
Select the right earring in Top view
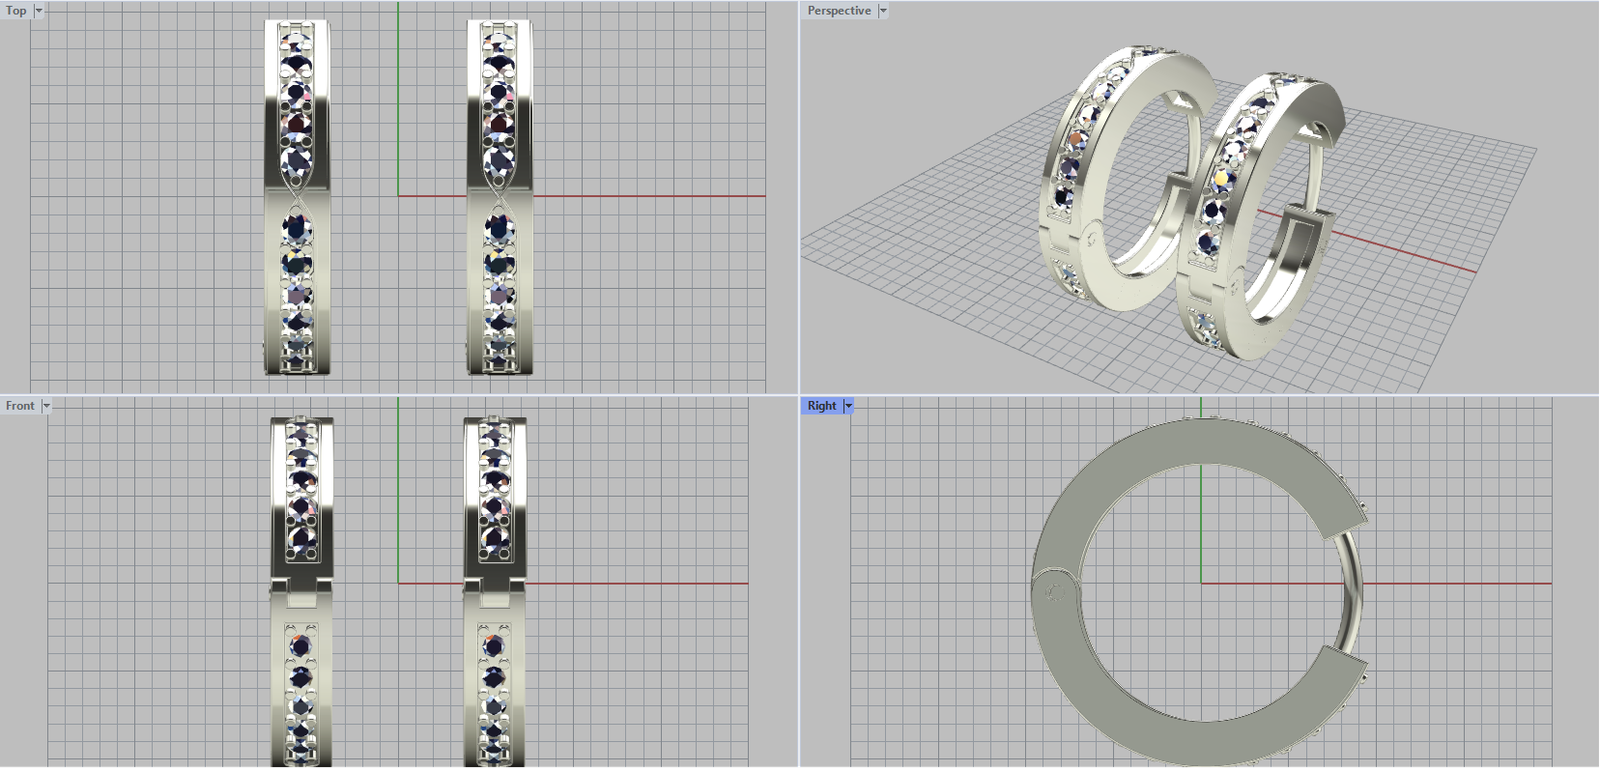point(499,110)
